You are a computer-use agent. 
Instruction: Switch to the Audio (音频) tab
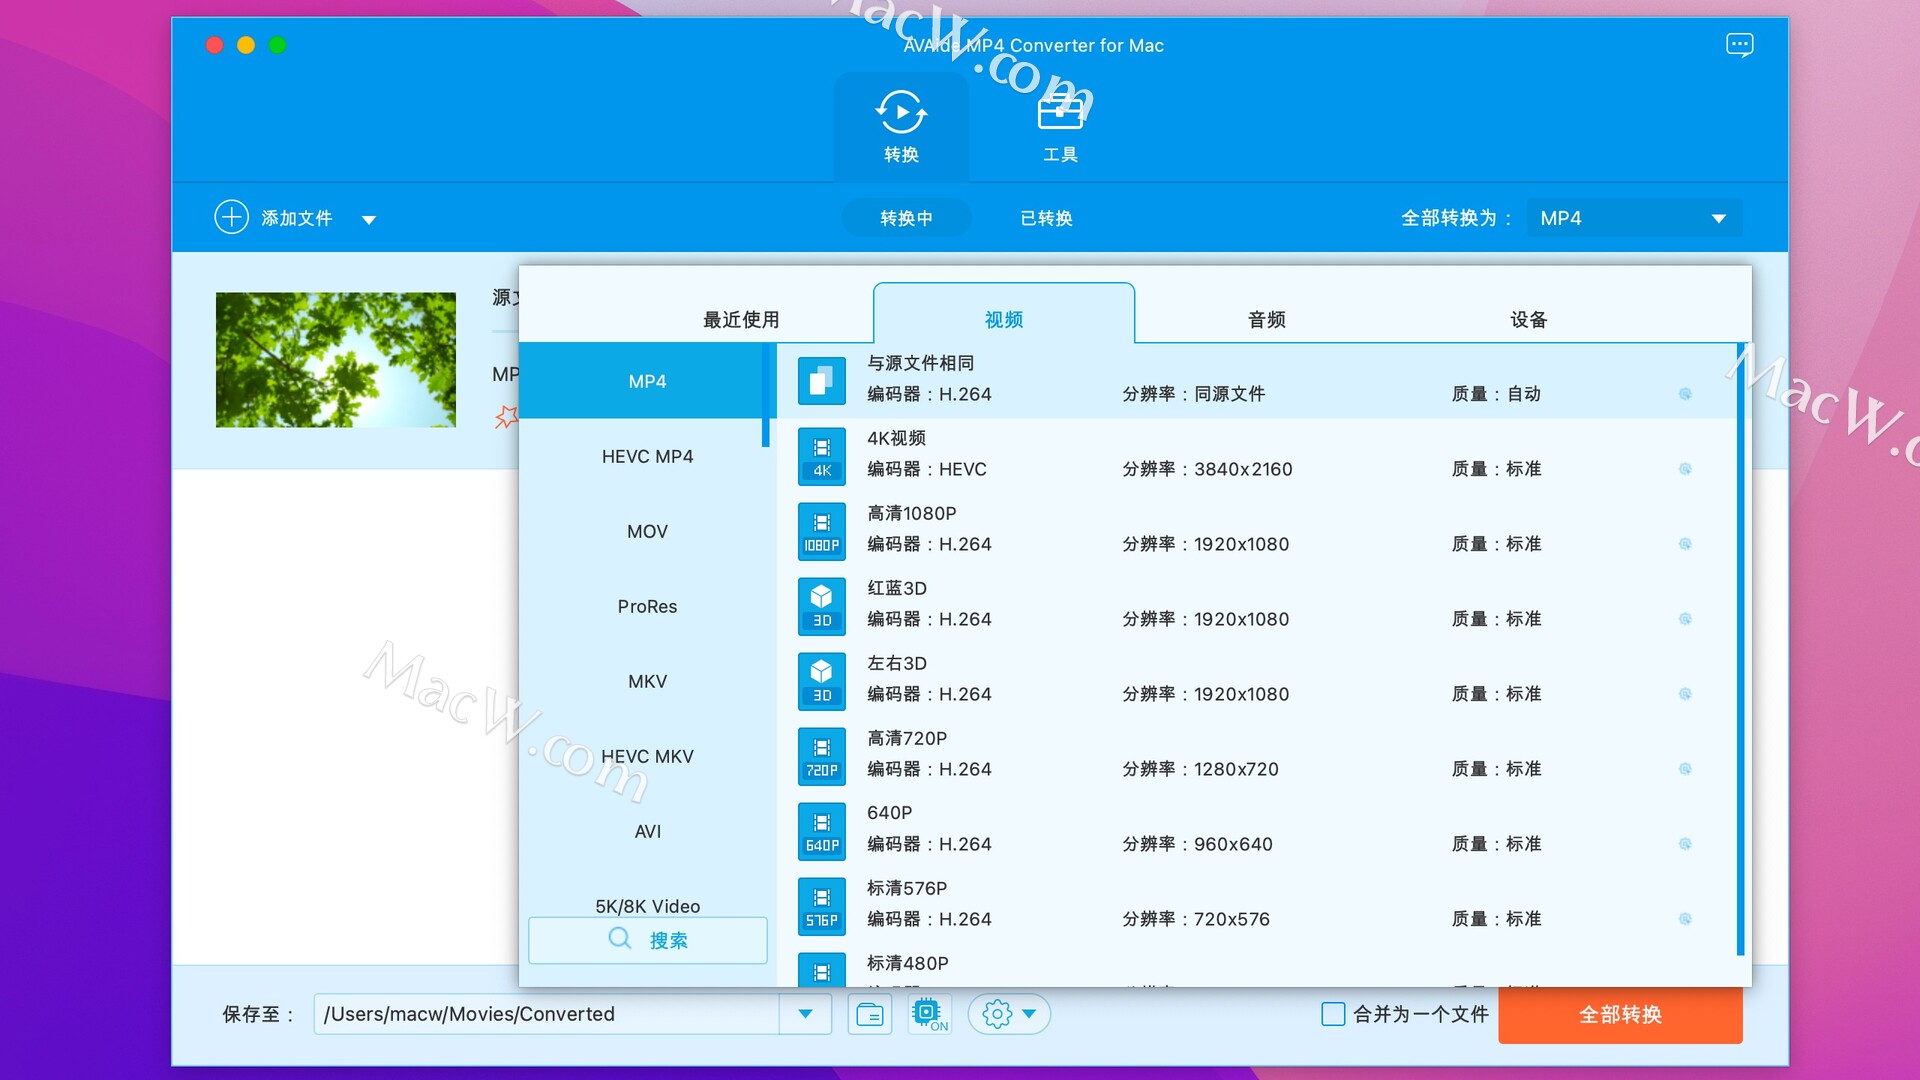pos(1266,319)
